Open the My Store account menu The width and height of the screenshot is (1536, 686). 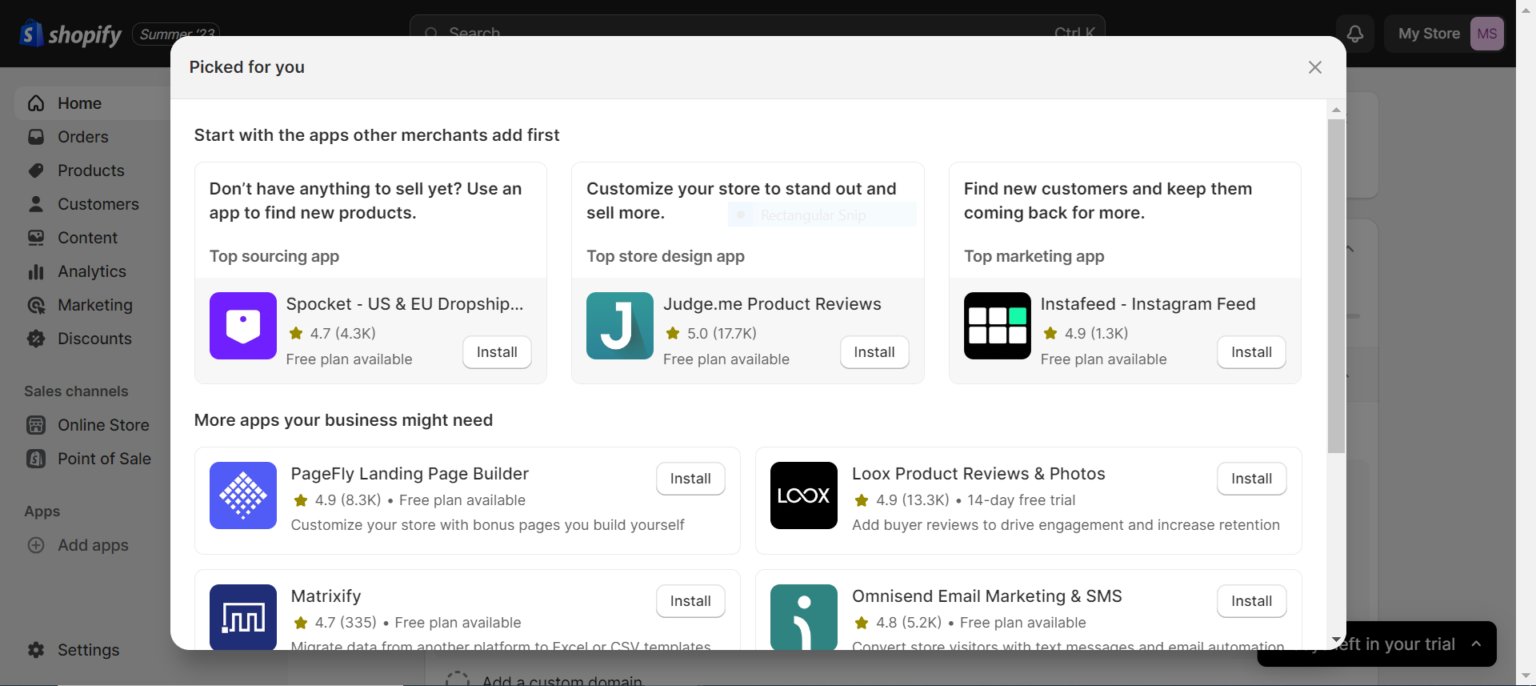[x=1445, y=34]
